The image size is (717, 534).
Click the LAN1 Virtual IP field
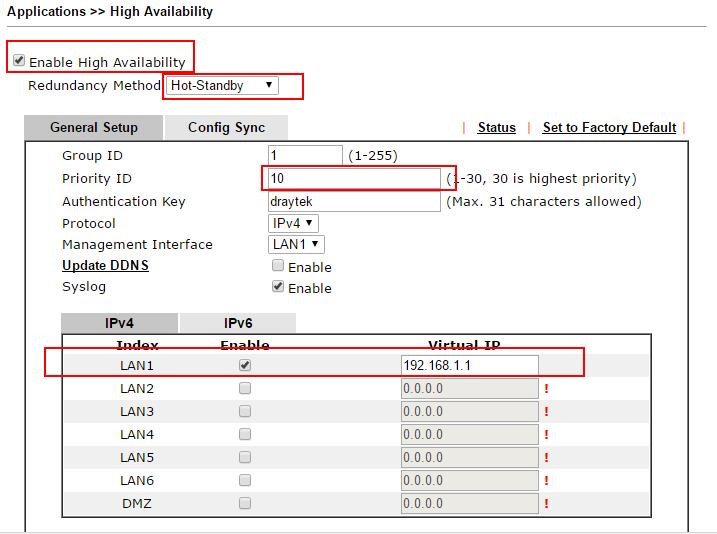[469, 365]
